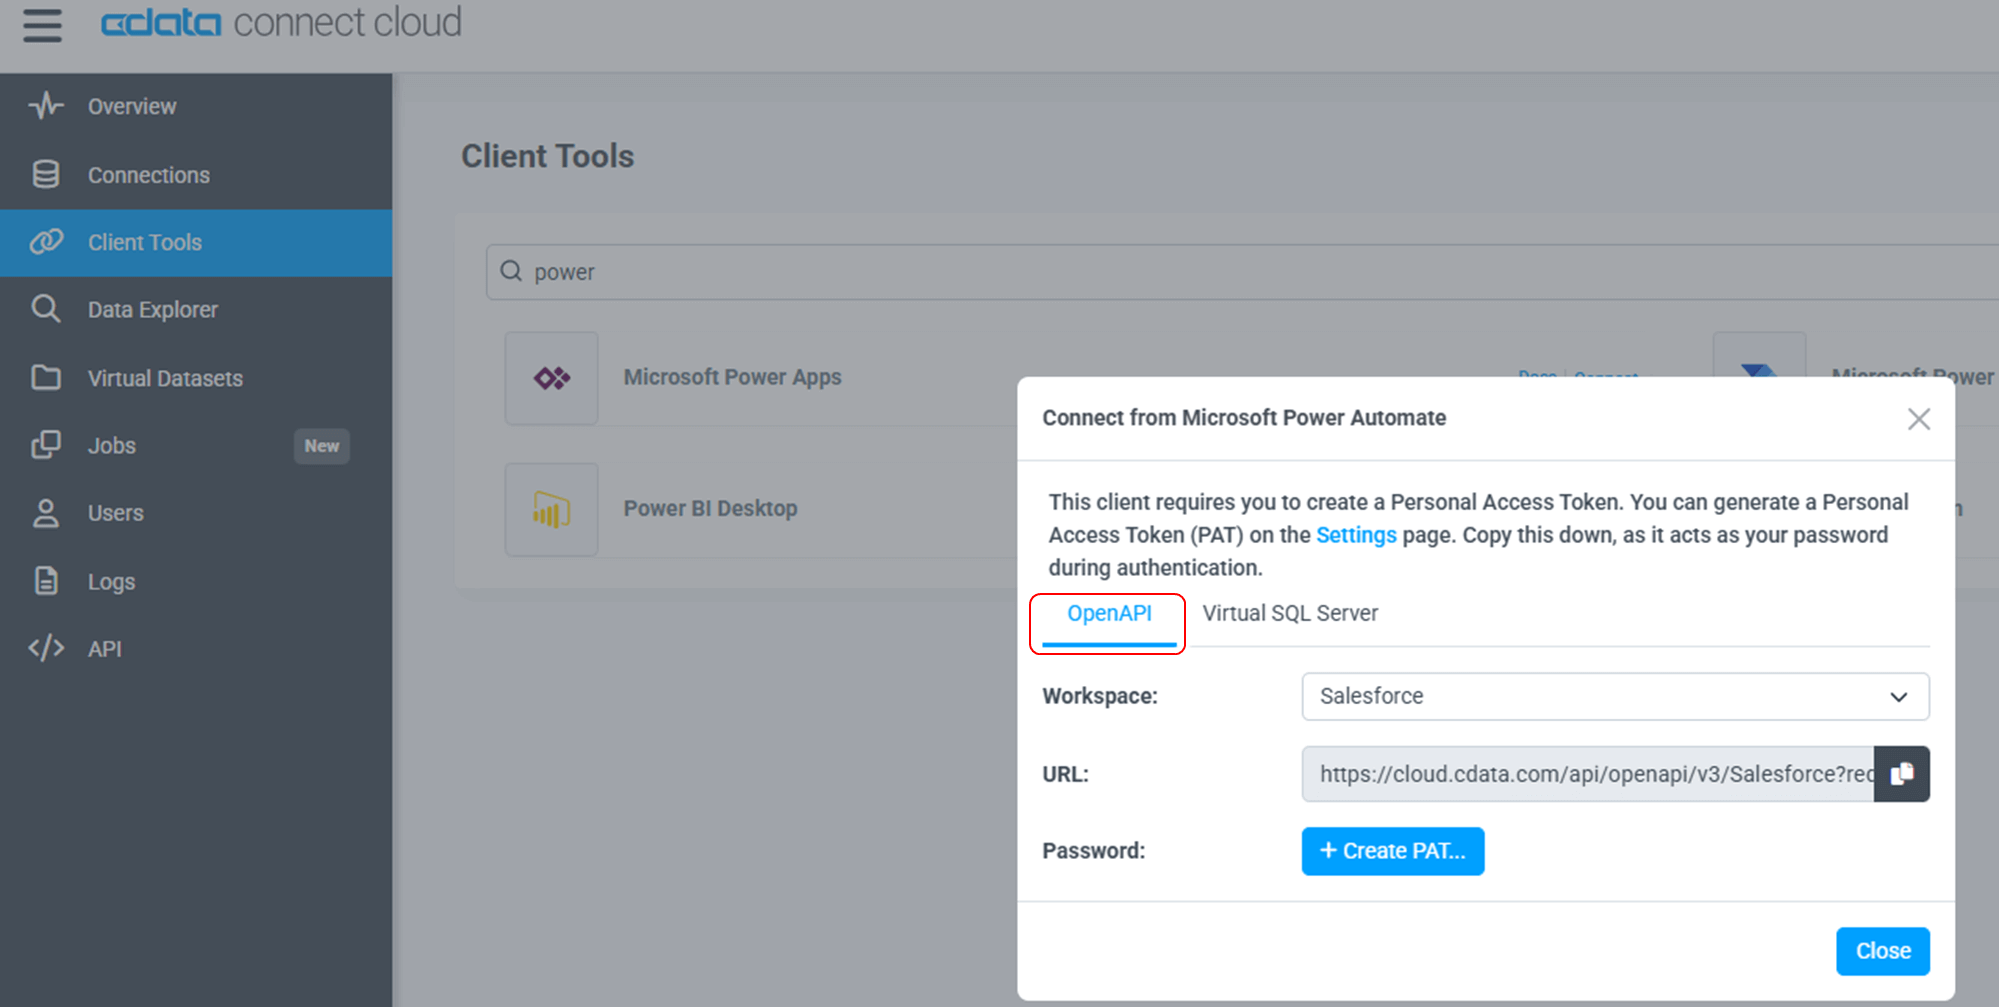Click the Overview pulse icon
1999x1007 pixels.
46,106
